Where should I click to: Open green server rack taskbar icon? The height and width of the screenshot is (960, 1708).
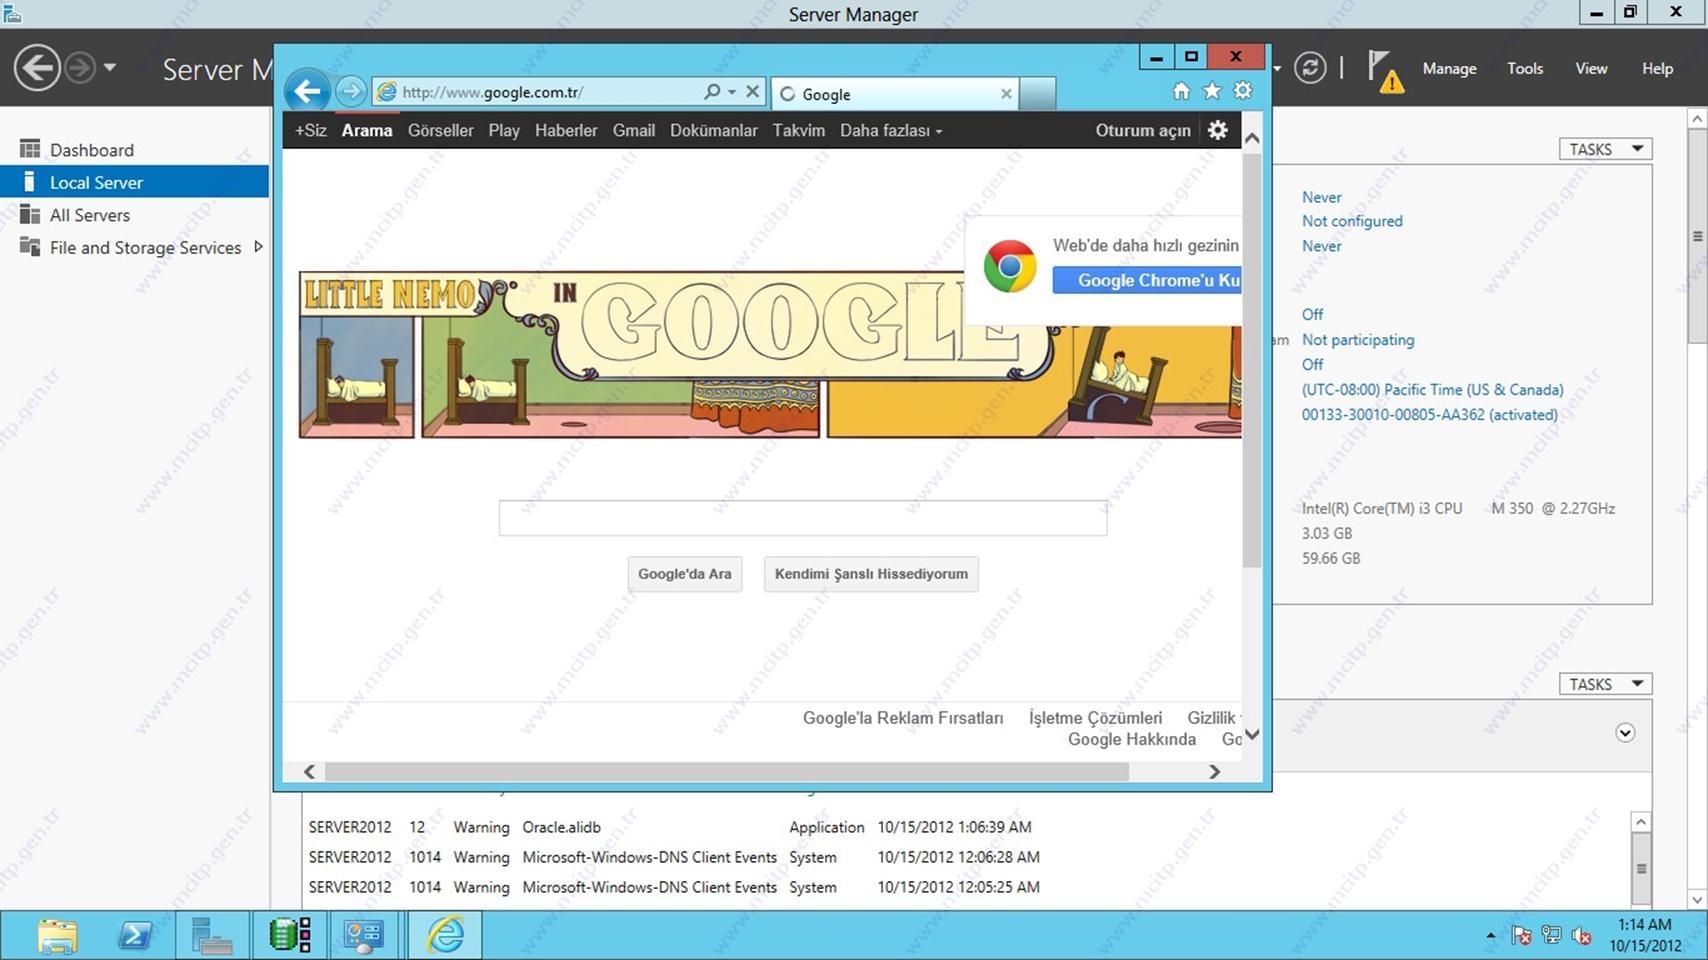(290, 936)
